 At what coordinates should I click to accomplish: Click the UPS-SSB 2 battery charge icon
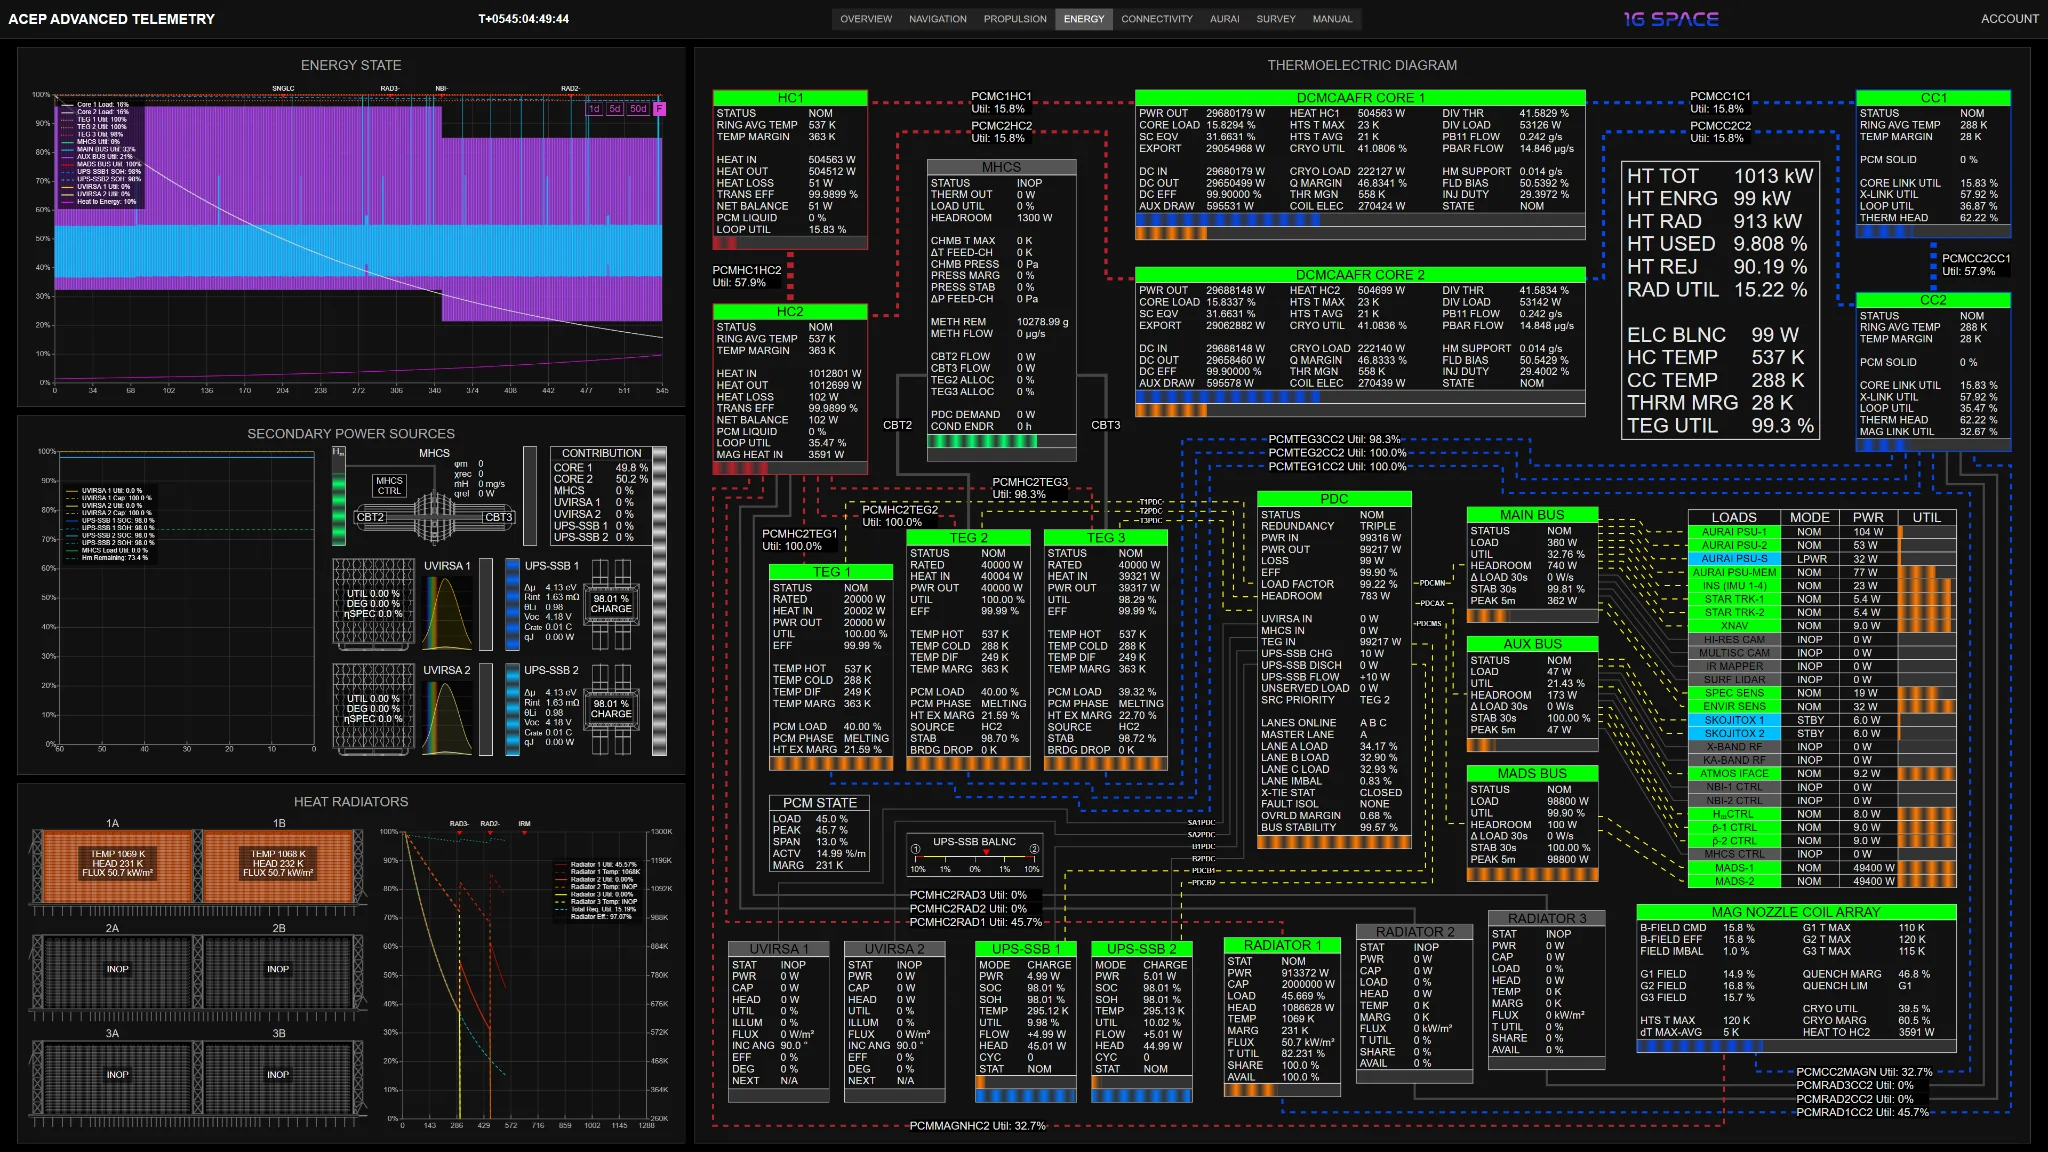tap(611, 709)
